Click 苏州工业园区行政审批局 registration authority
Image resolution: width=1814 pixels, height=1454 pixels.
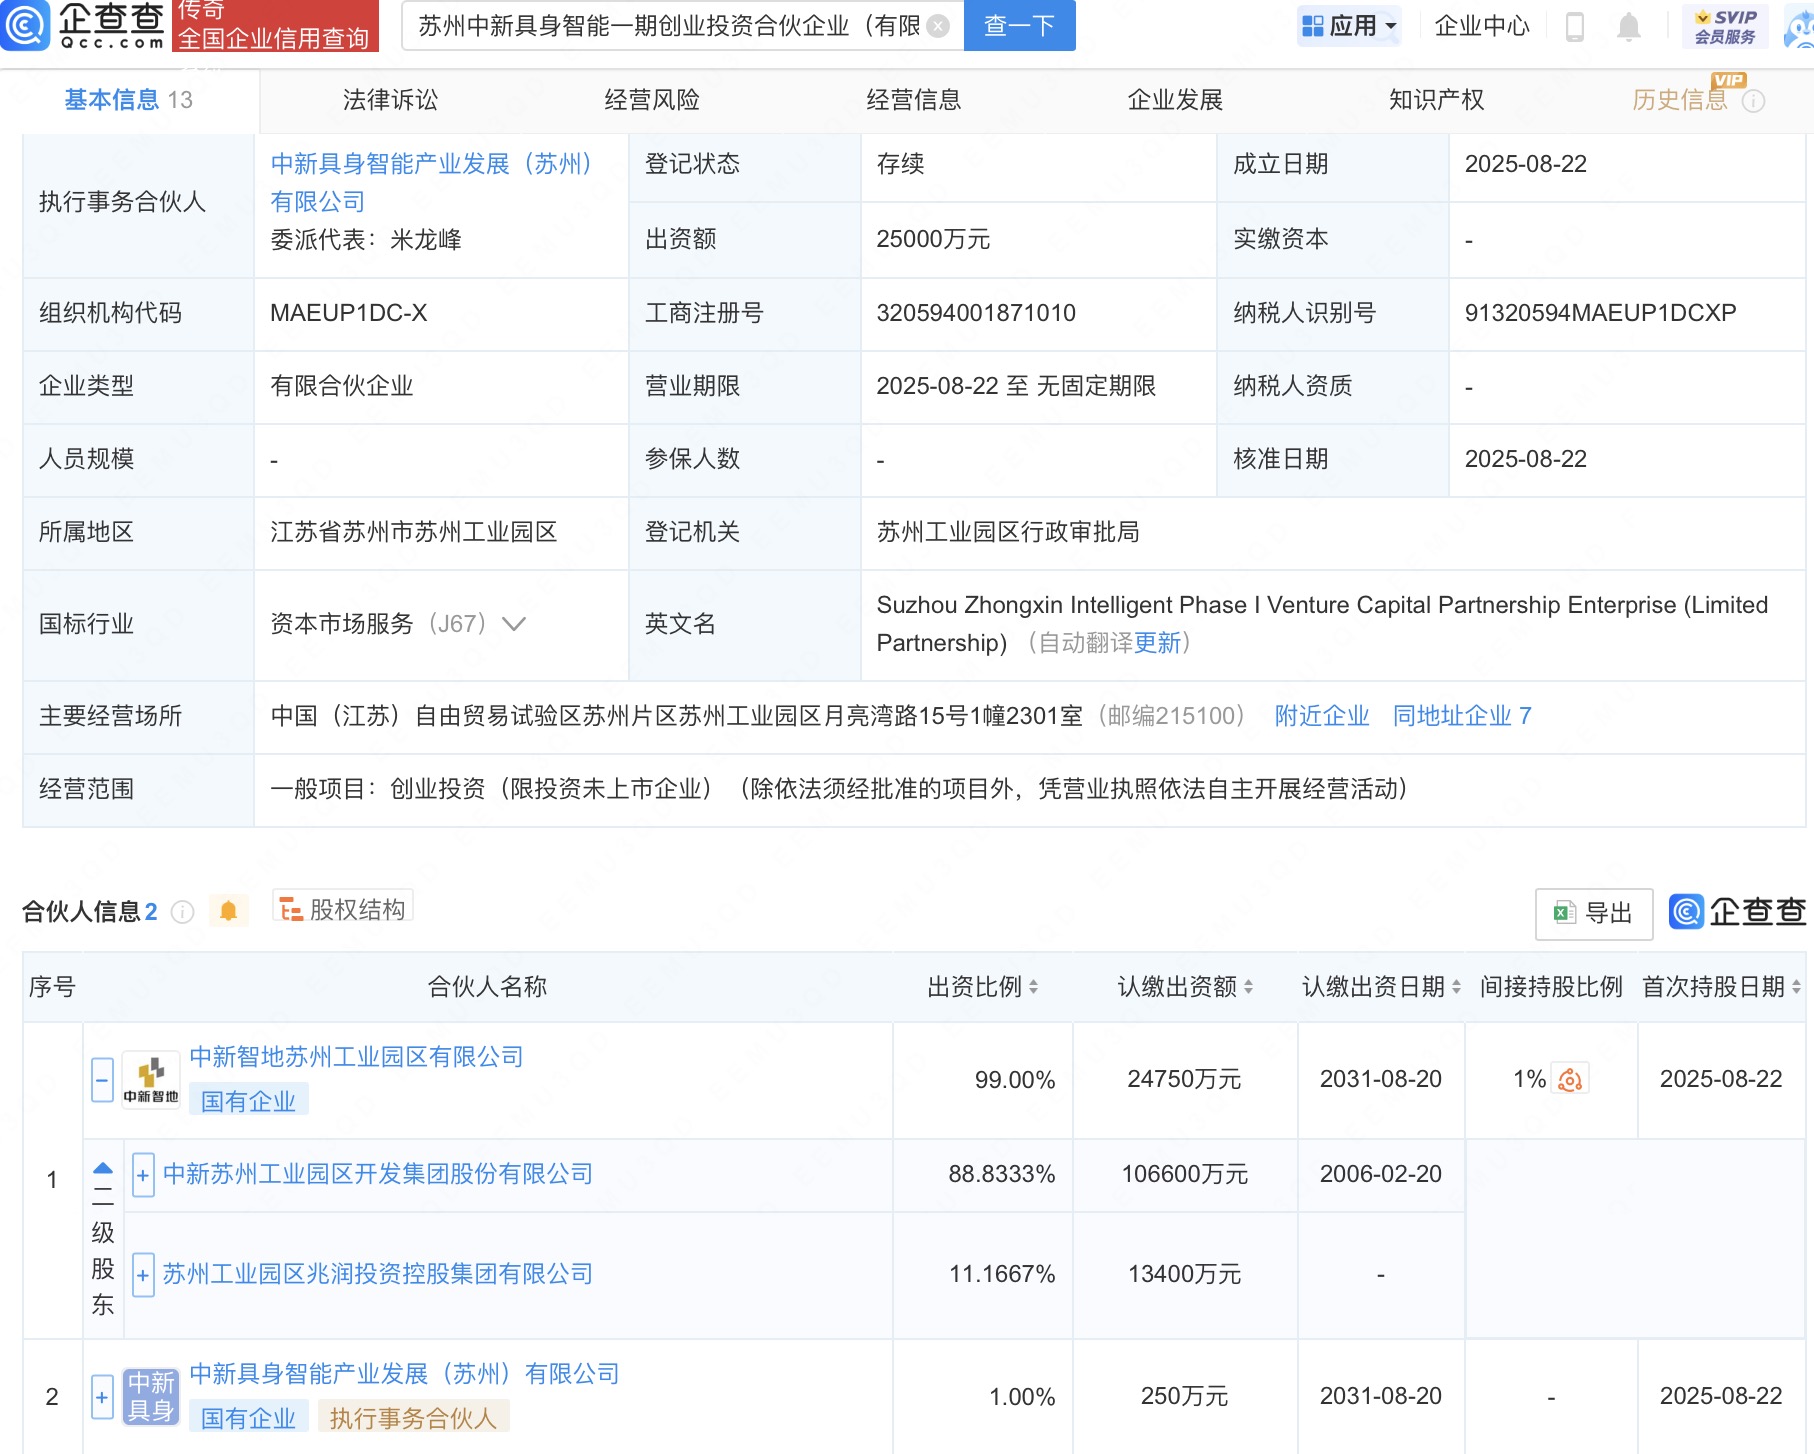(1008, 532)
